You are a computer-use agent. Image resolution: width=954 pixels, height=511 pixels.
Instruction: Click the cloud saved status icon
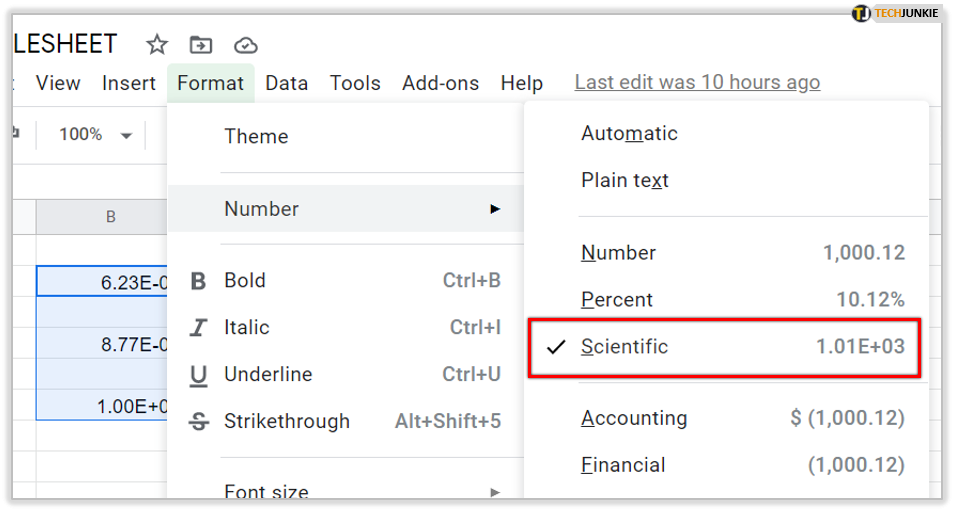pyautogui.click(x=245, y=45)
